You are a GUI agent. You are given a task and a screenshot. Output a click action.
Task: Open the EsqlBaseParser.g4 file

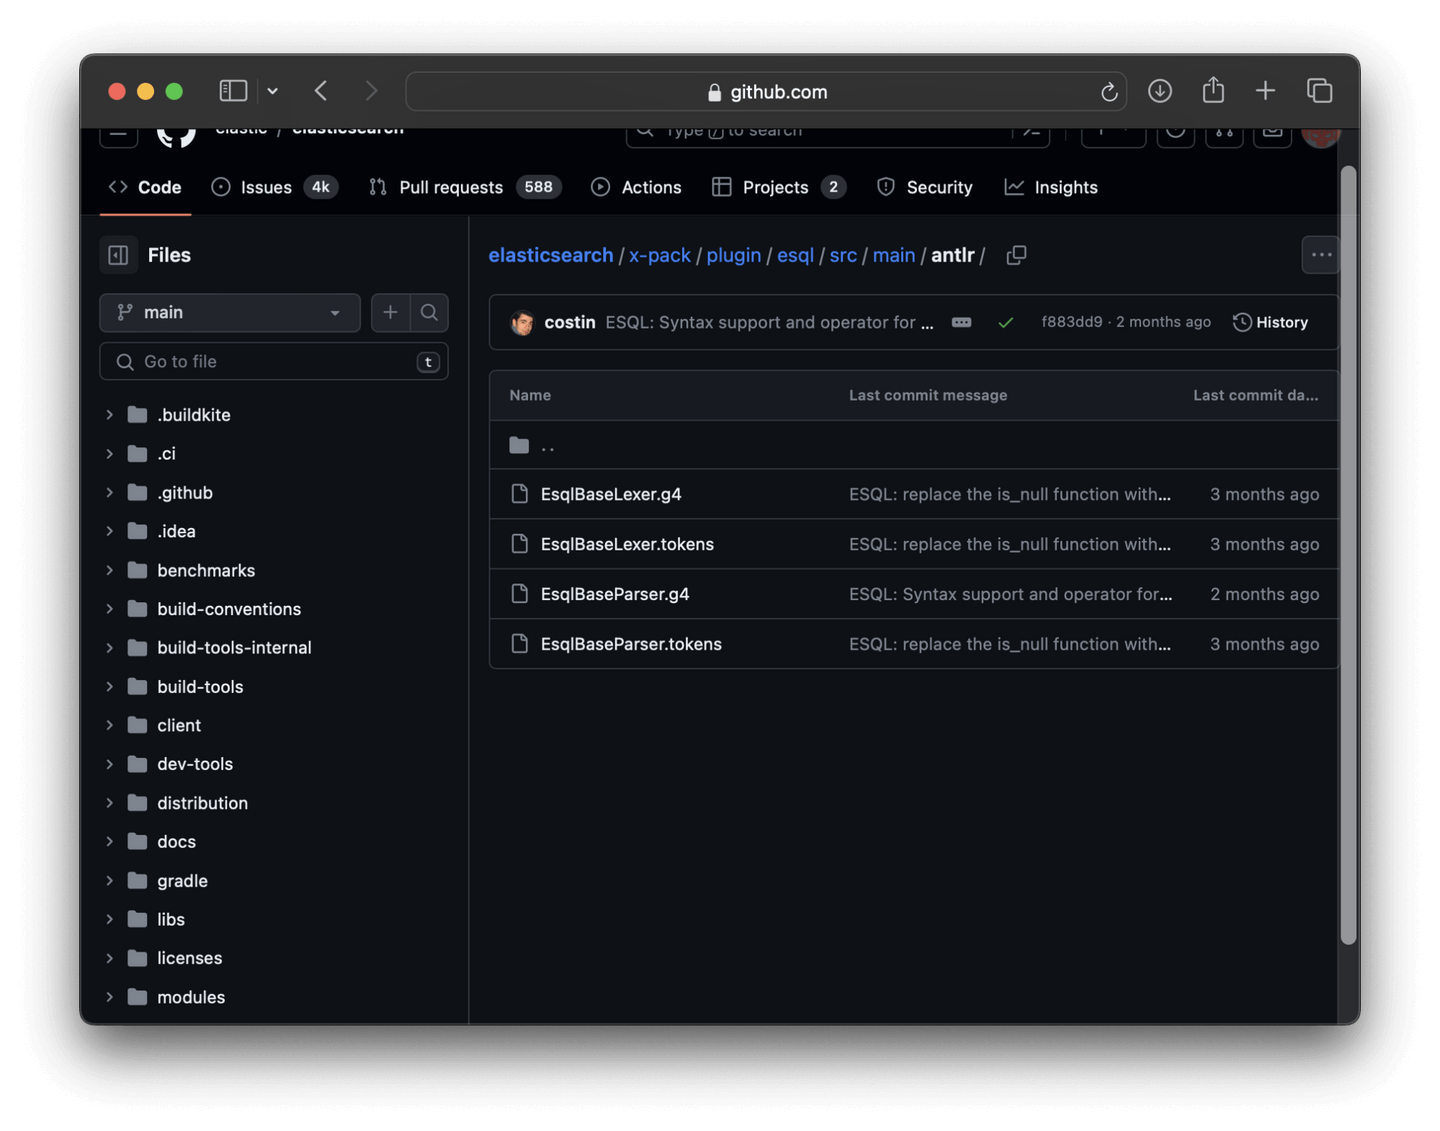(x=614, y=594)
